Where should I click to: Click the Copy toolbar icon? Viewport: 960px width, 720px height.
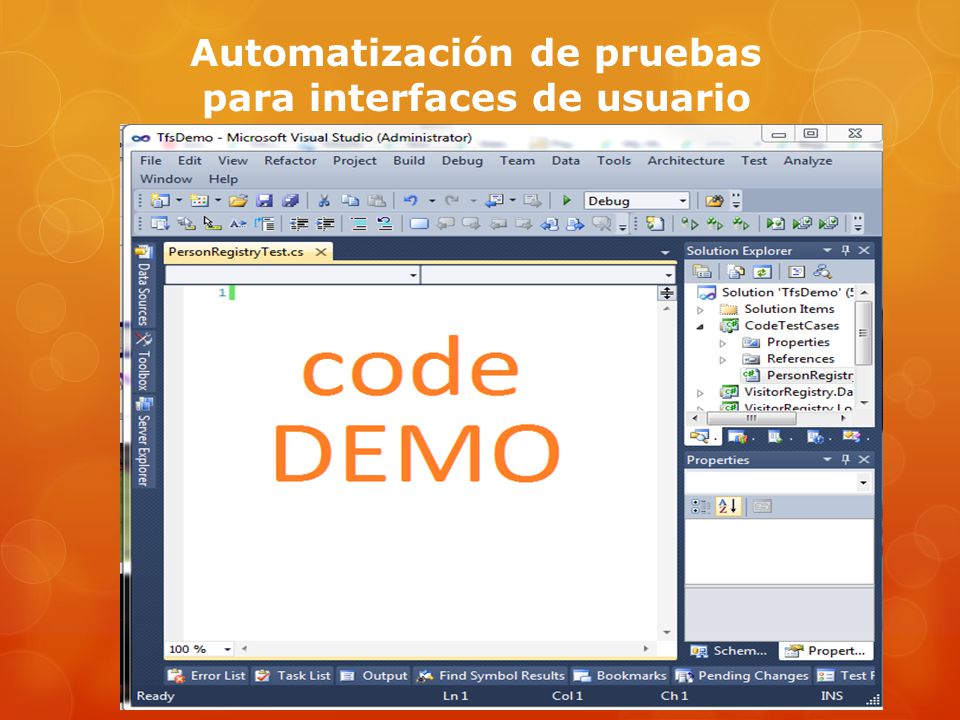click(350, 201)
